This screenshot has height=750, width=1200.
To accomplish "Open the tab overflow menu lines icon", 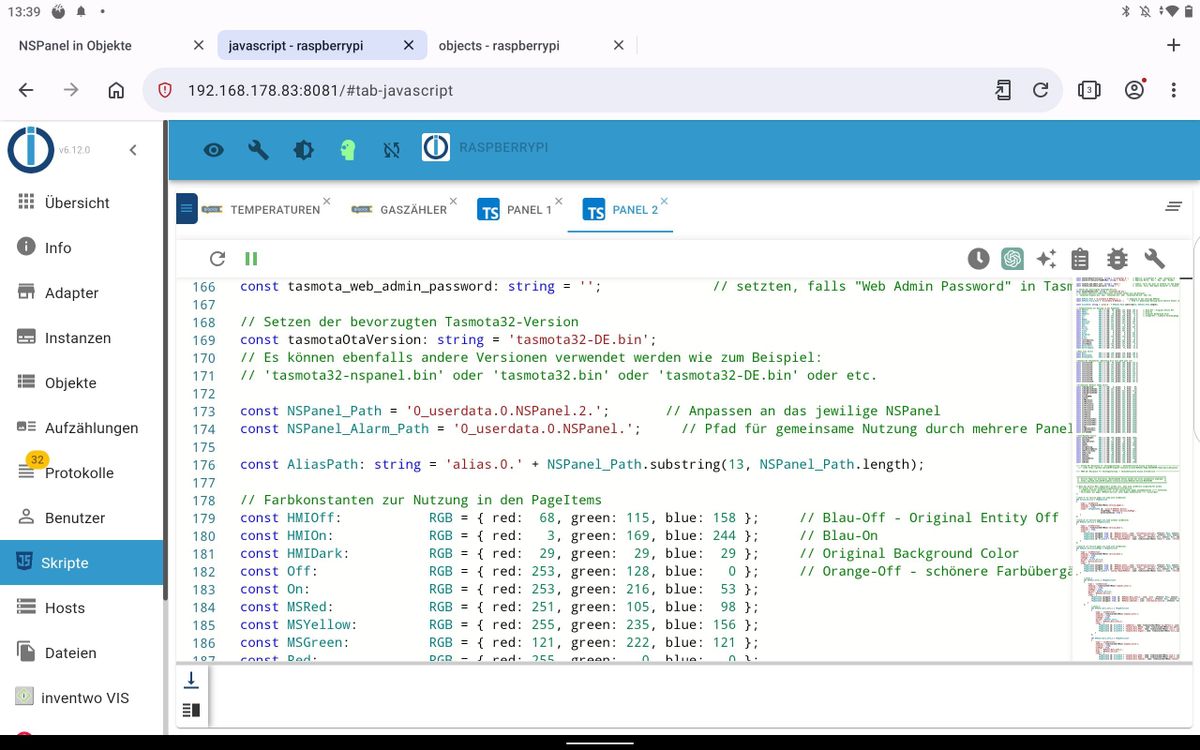I will (x=1174, y=207).
